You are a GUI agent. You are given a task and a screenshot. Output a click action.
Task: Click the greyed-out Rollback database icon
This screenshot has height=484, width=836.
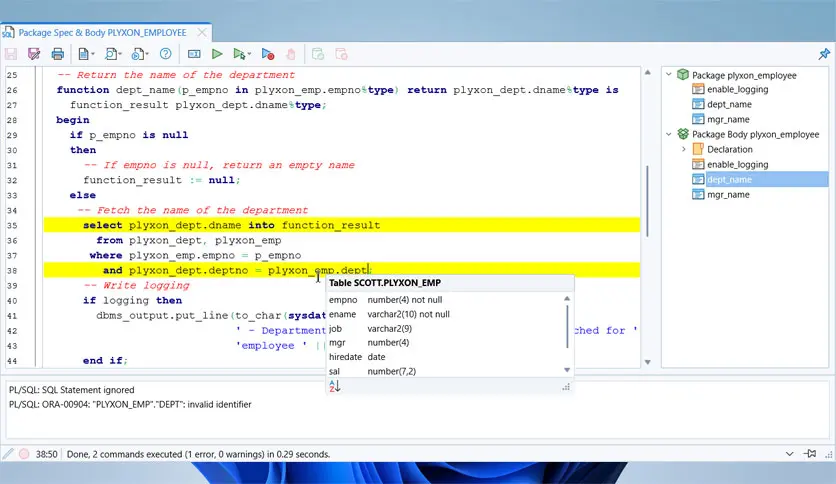pyautogui.click(x=341, y=54)
